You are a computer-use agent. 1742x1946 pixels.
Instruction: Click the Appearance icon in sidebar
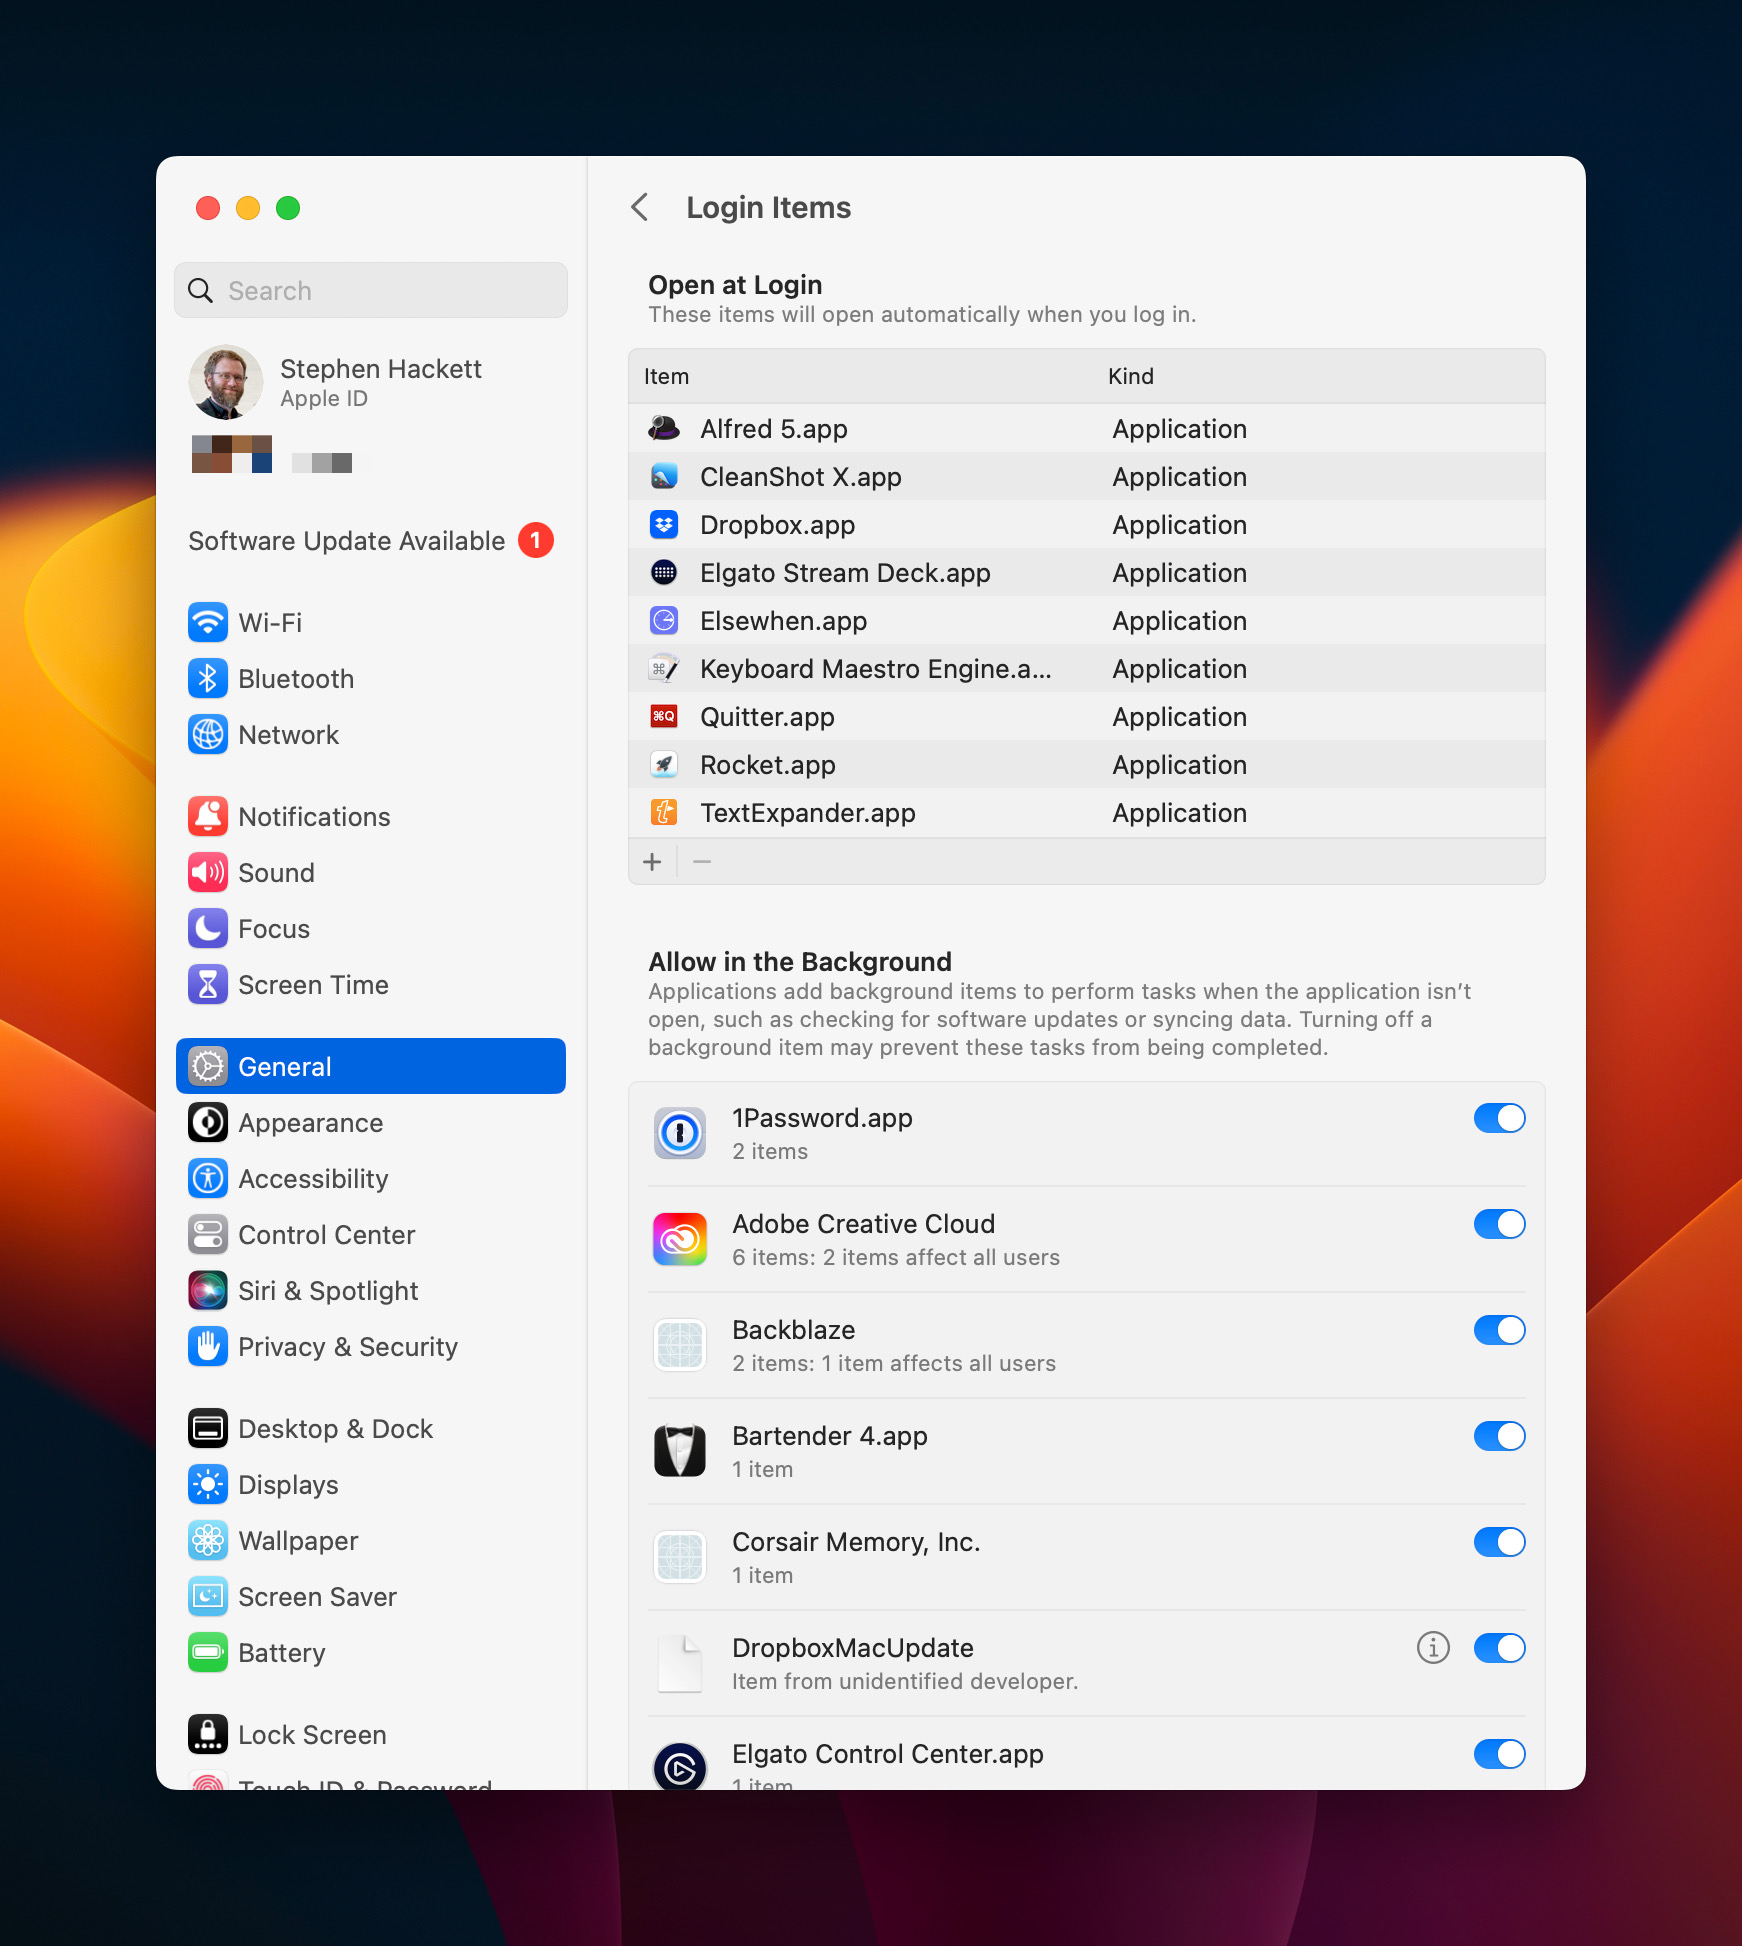(x=208, y=1122)
